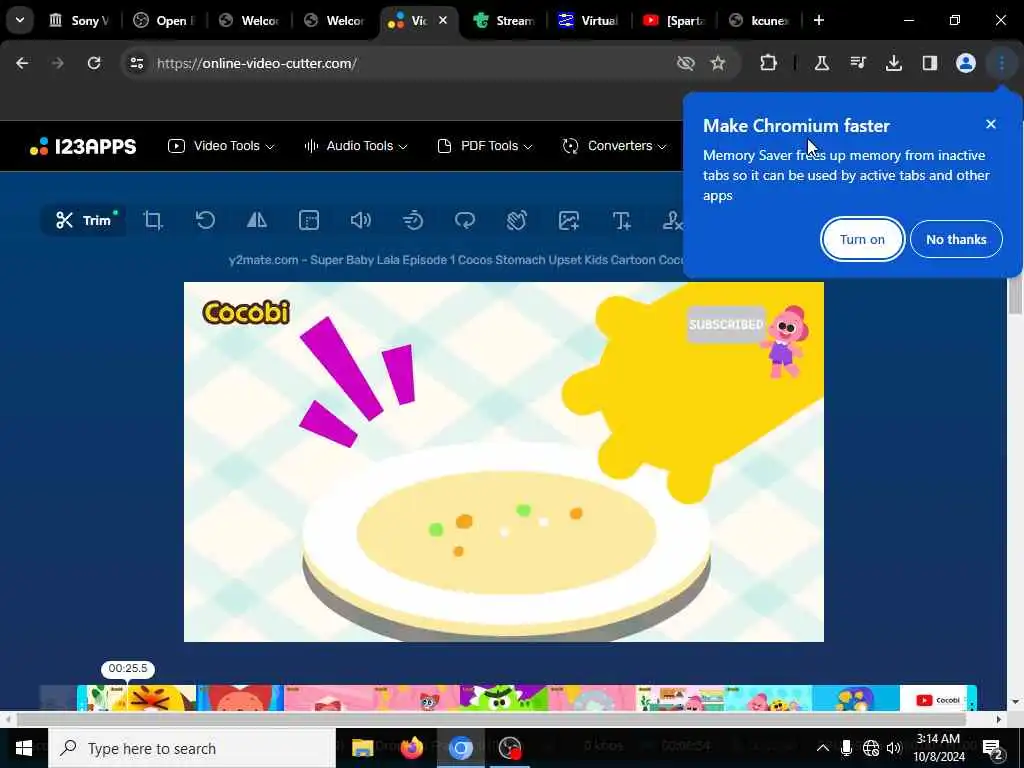The height and width of the screenshot is (768, 1024).
Task: Open the browser Downloads icon
Action: pos(893,63)
